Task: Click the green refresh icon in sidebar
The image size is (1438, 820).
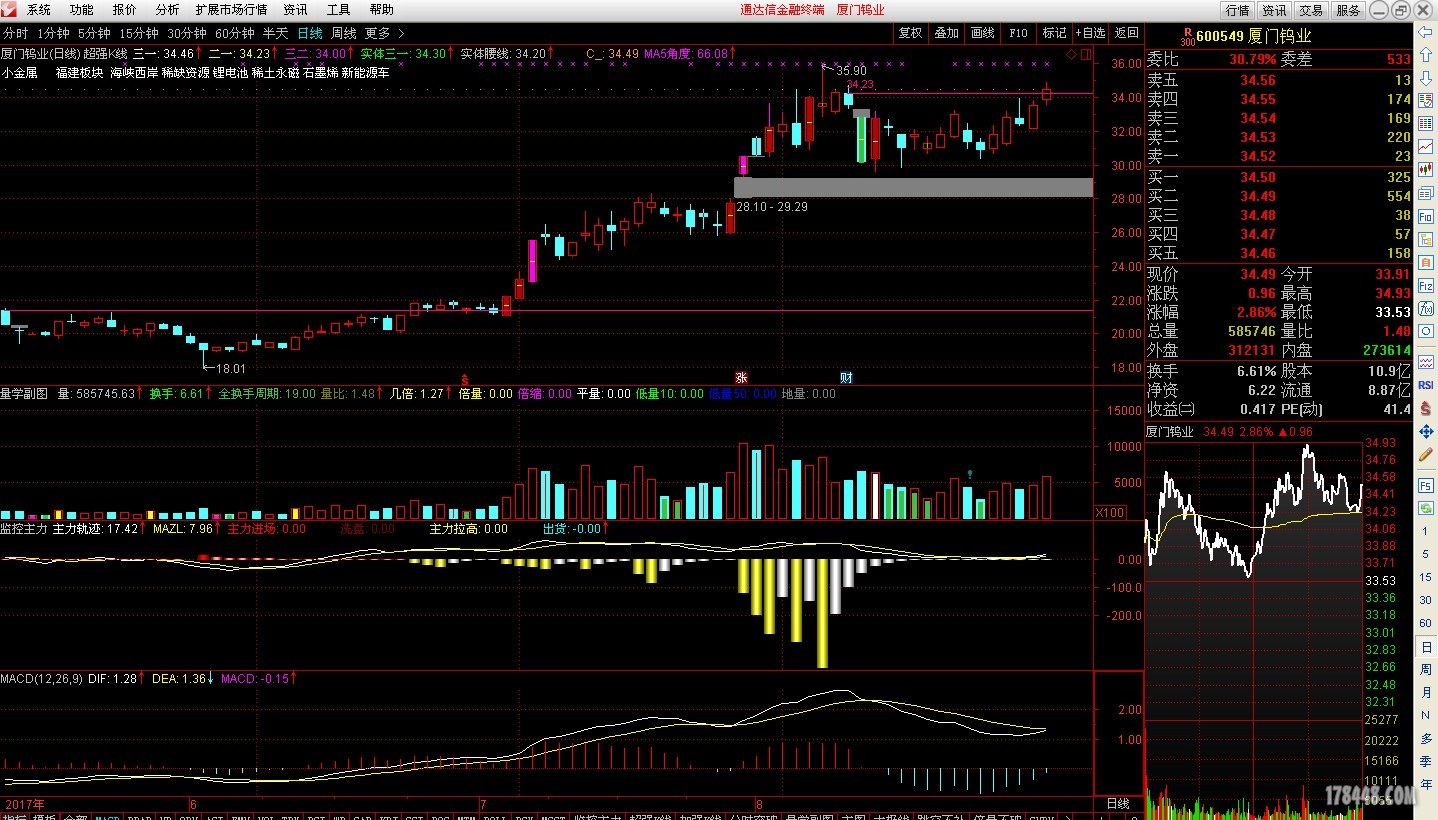Action: tap(1425, 507)
